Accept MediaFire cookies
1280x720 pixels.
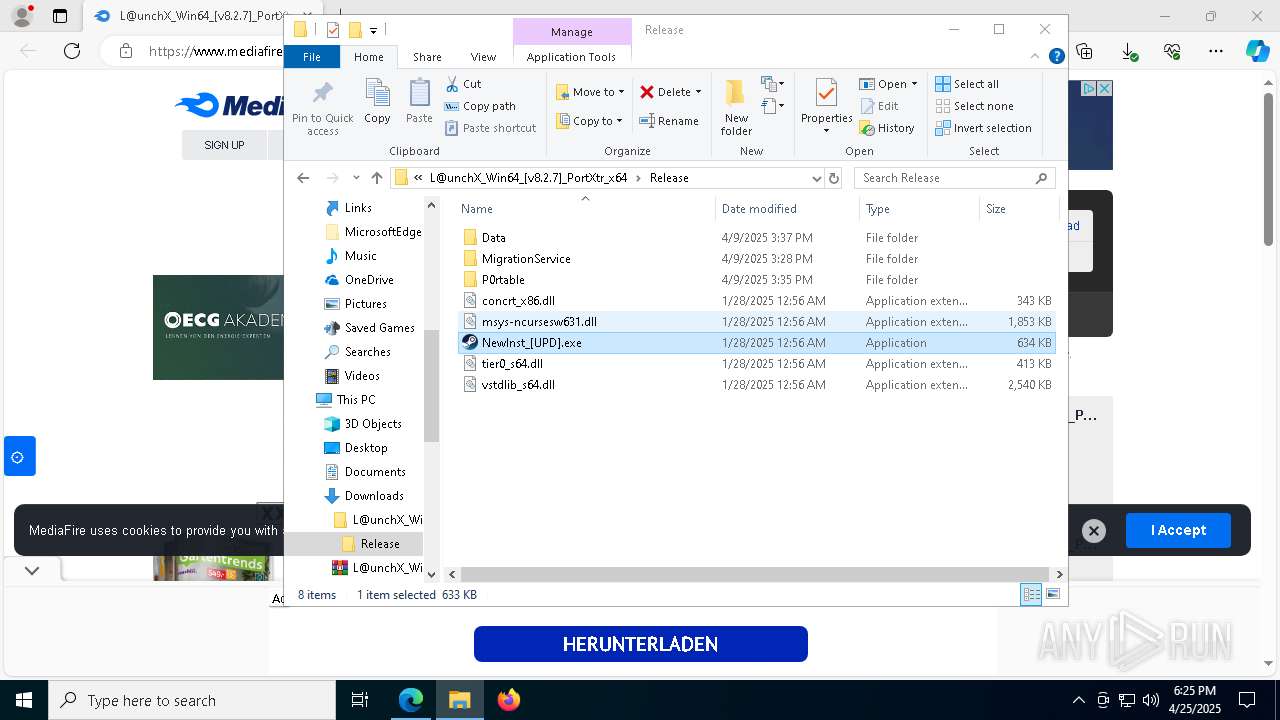[x=1178, y=530]
